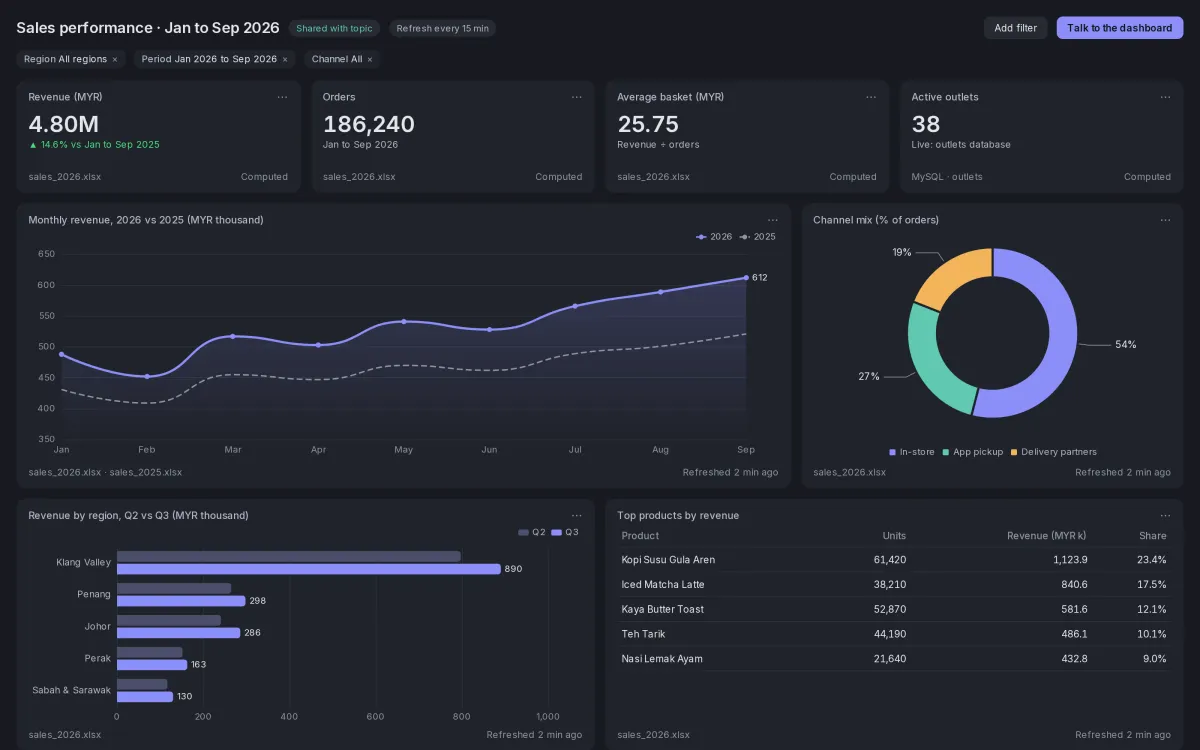The width and height of the screenshot is (1200, 750).
Task: Click the 27% donut label
Action: (868, 377)
